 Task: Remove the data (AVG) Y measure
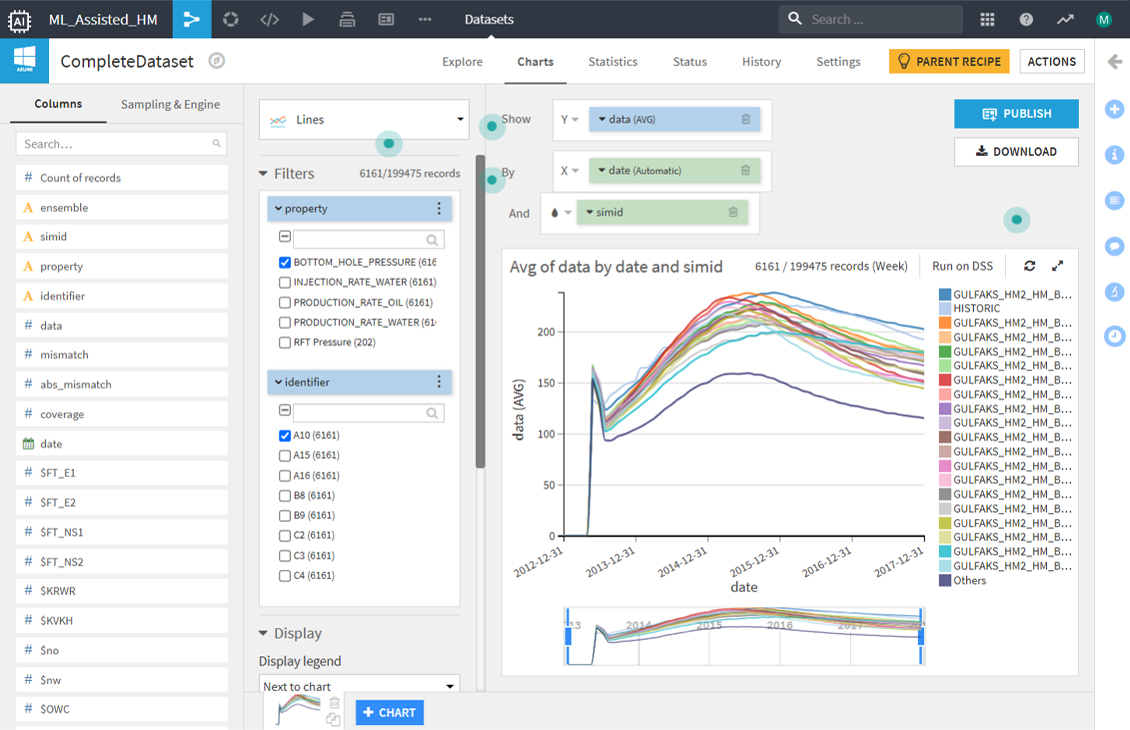click(x=745, y=119)
